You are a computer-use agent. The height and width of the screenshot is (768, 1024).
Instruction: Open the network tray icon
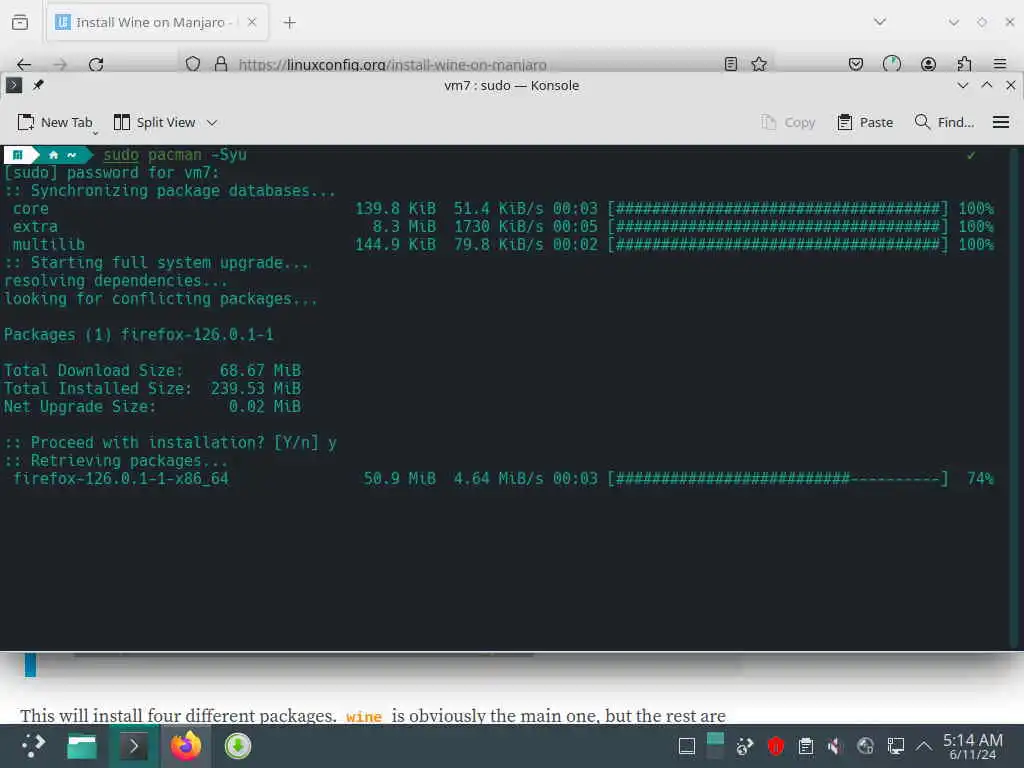[x=865, y=746]
